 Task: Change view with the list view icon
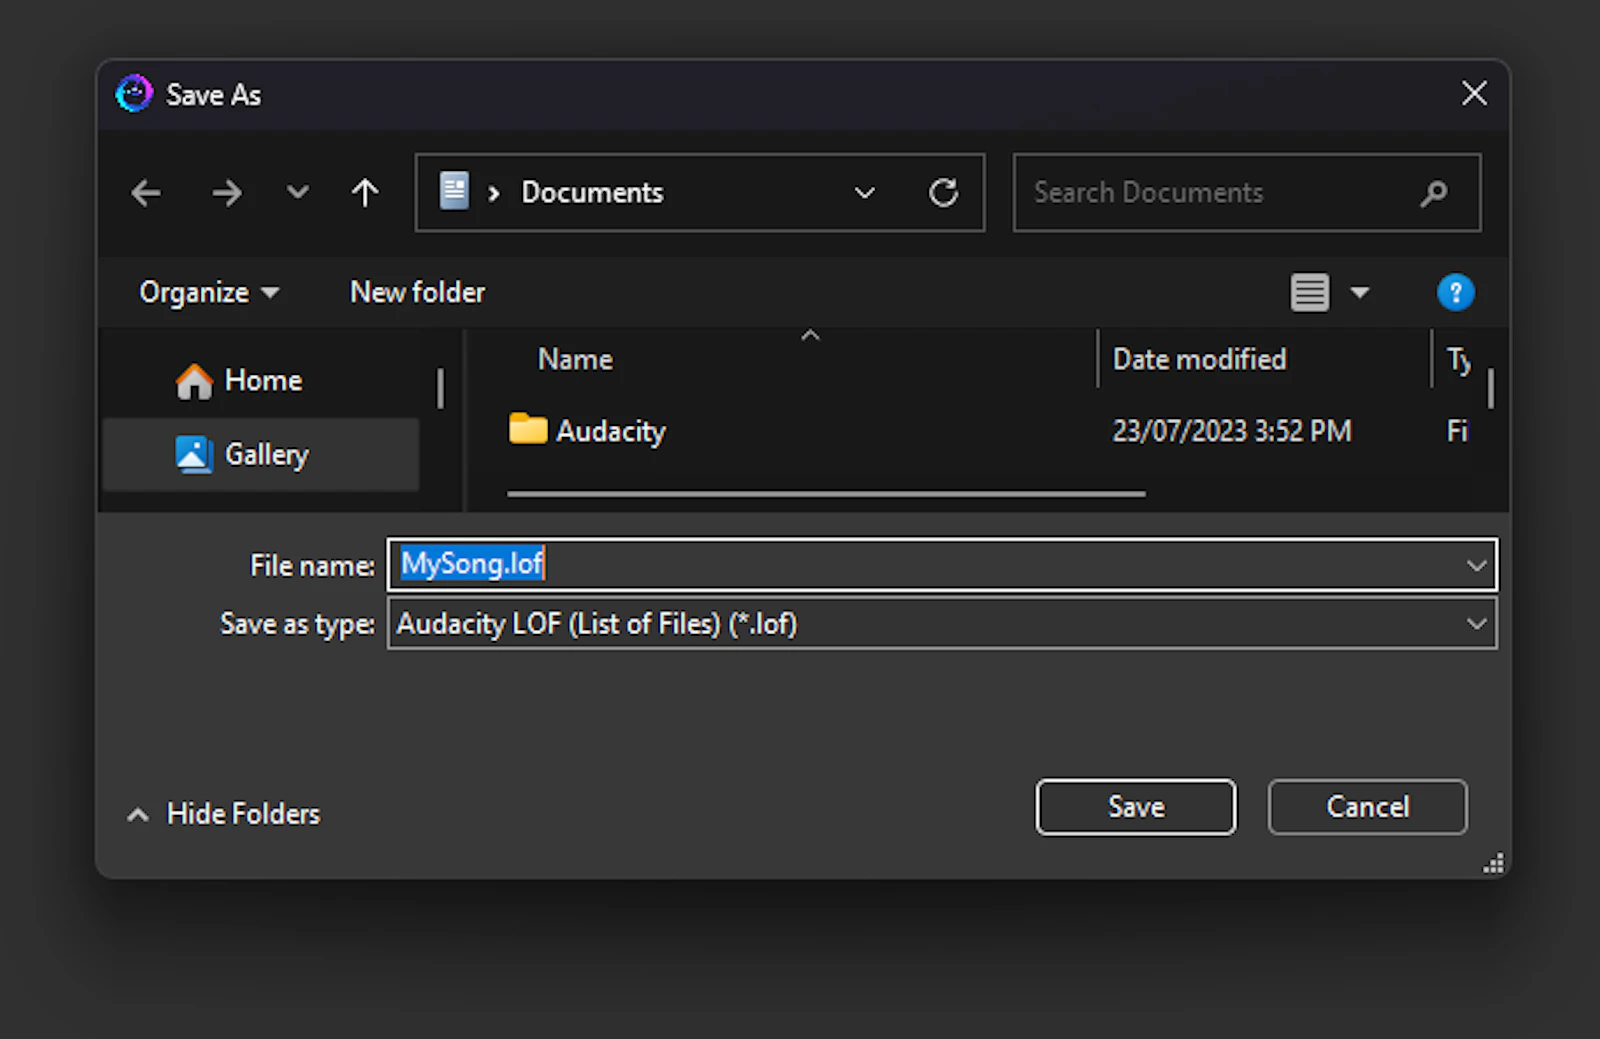click(1309, 292)
